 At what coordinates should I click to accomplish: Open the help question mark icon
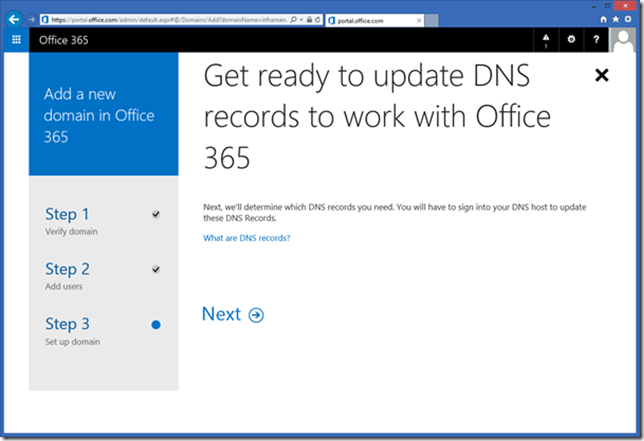[596, 40]
